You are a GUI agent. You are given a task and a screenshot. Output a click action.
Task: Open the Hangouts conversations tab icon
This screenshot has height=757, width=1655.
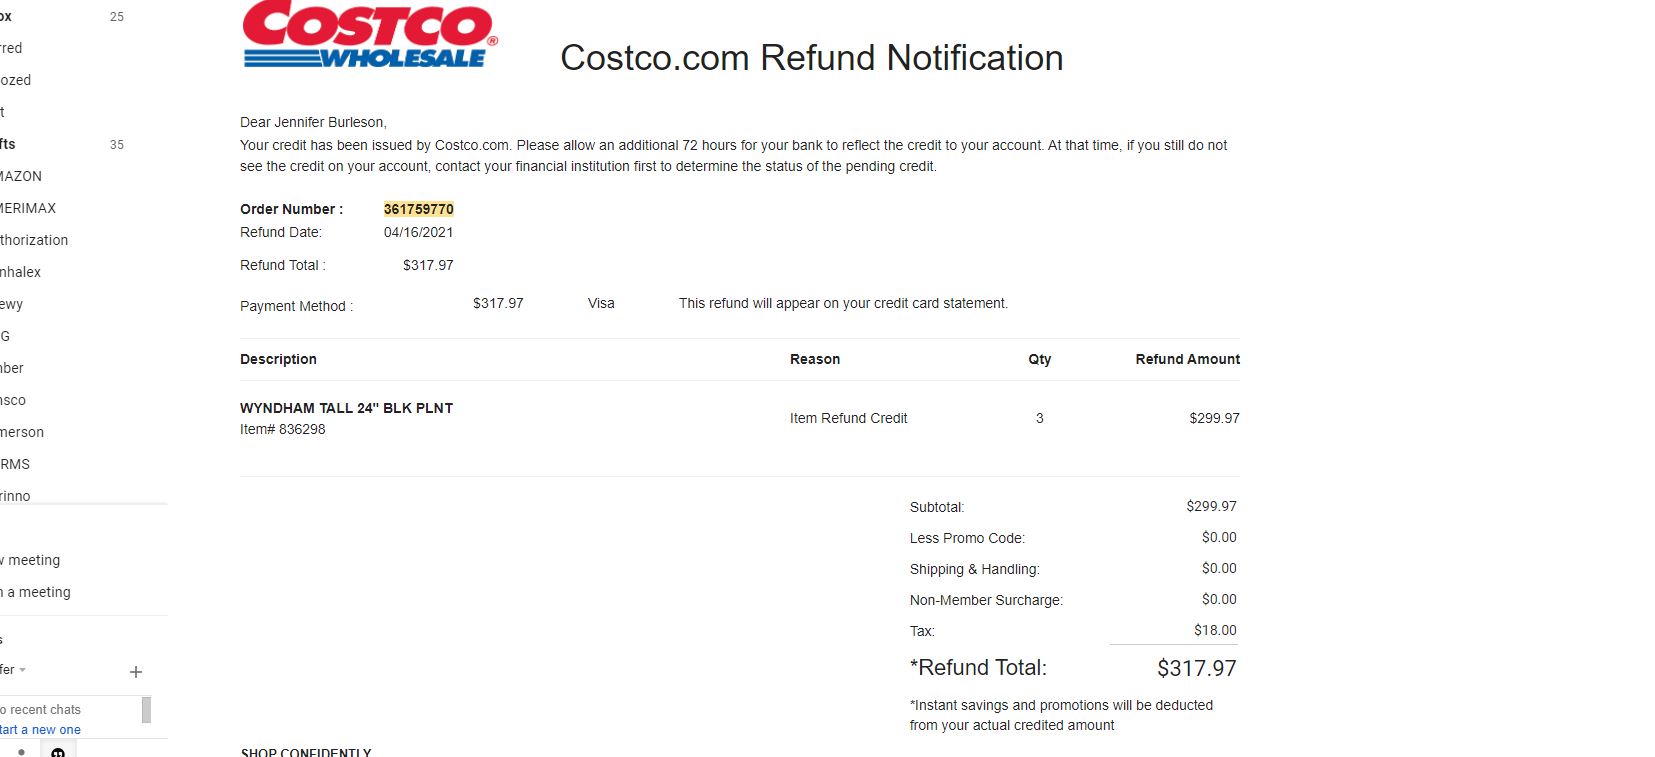point(58,751)
